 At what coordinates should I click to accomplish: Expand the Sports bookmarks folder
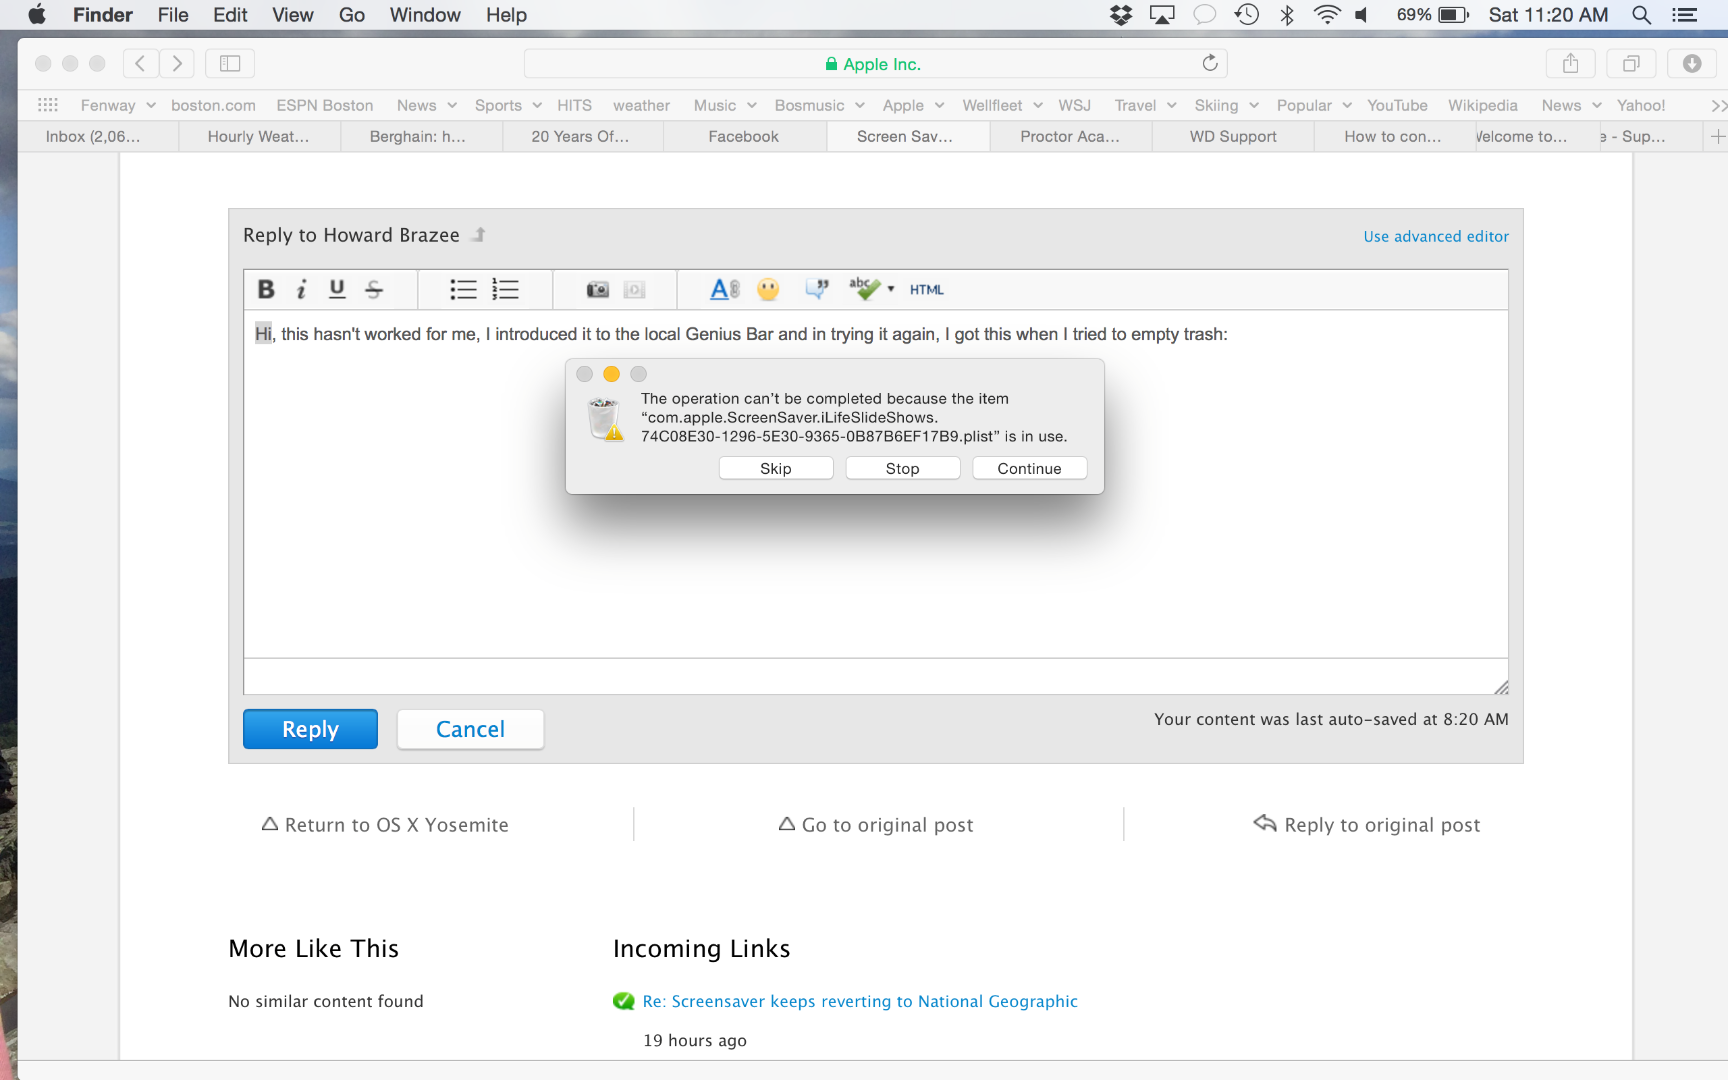(508, 105)
